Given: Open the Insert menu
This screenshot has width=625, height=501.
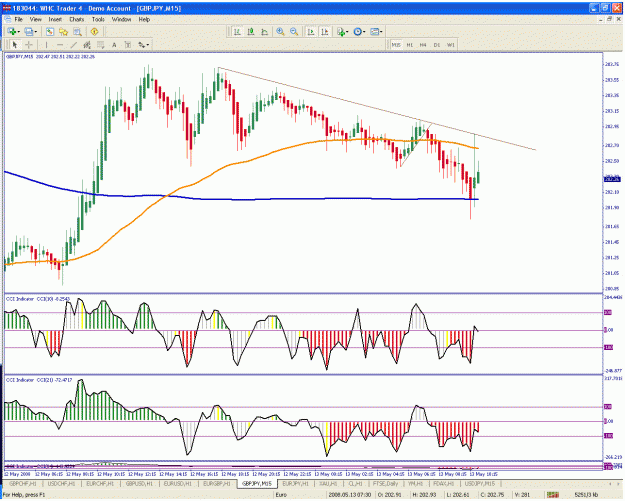Looking at the screenshot, I should 55,19.
